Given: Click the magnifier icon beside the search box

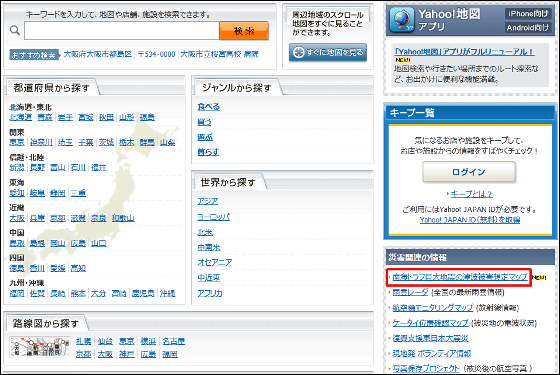Looking at the screenshot, I should [15, 30].
